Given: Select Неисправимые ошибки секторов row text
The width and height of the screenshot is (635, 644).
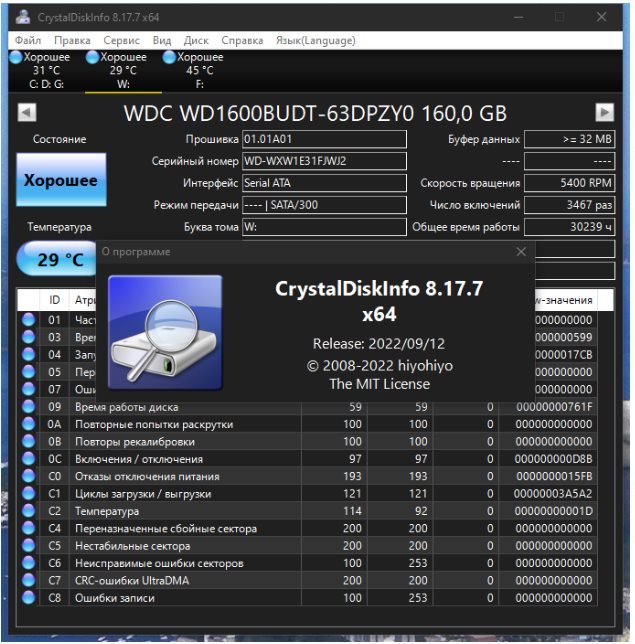Looking at the screenshot, I should [159, 563].
